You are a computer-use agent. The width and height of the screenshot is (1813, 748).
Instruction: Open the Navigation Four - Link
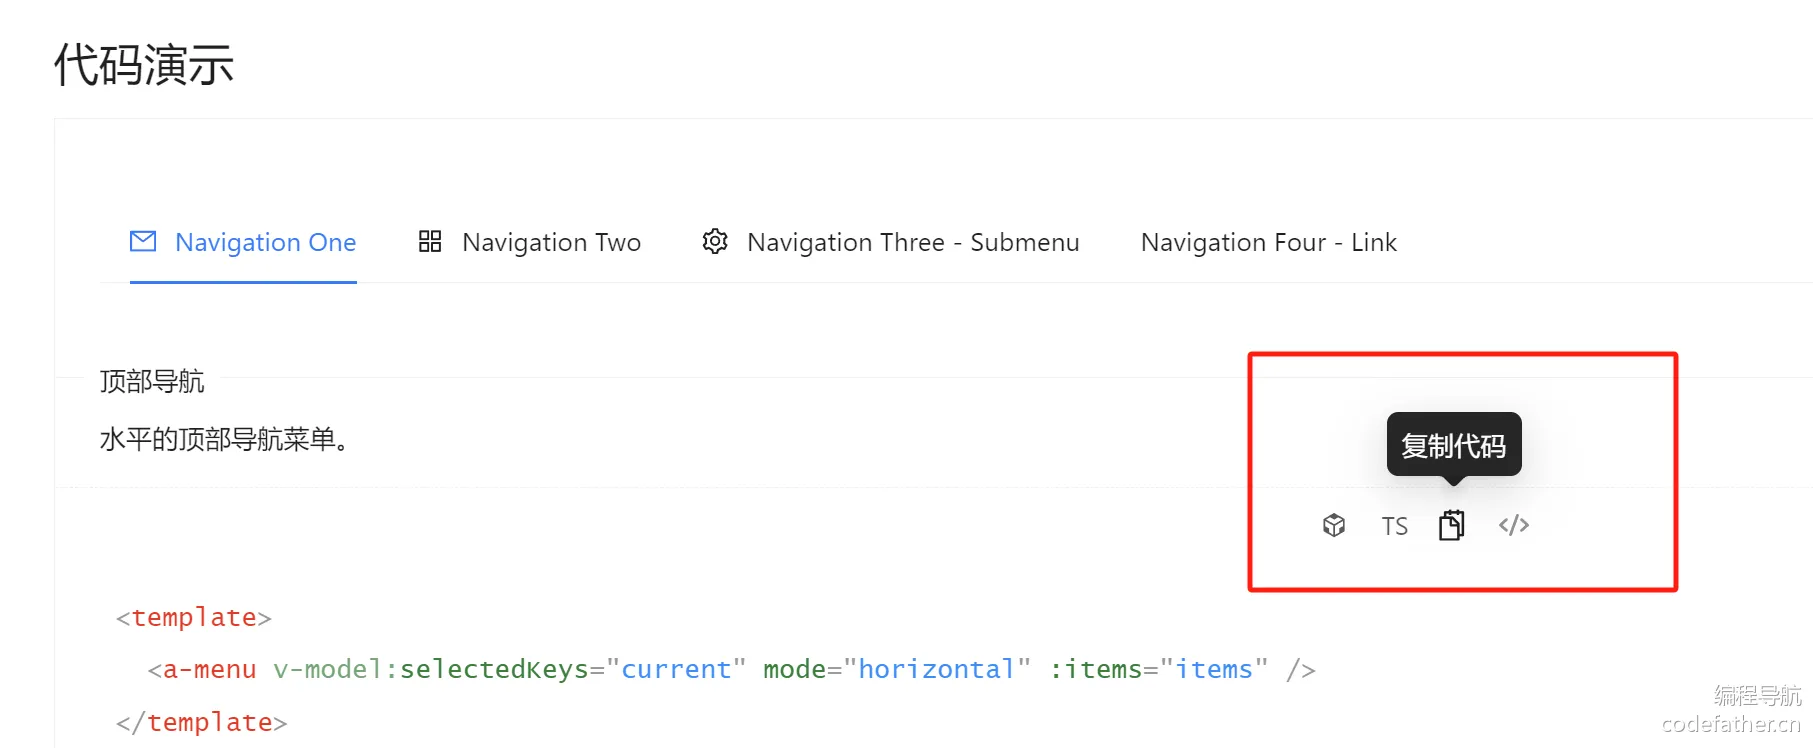(1269, 242)
